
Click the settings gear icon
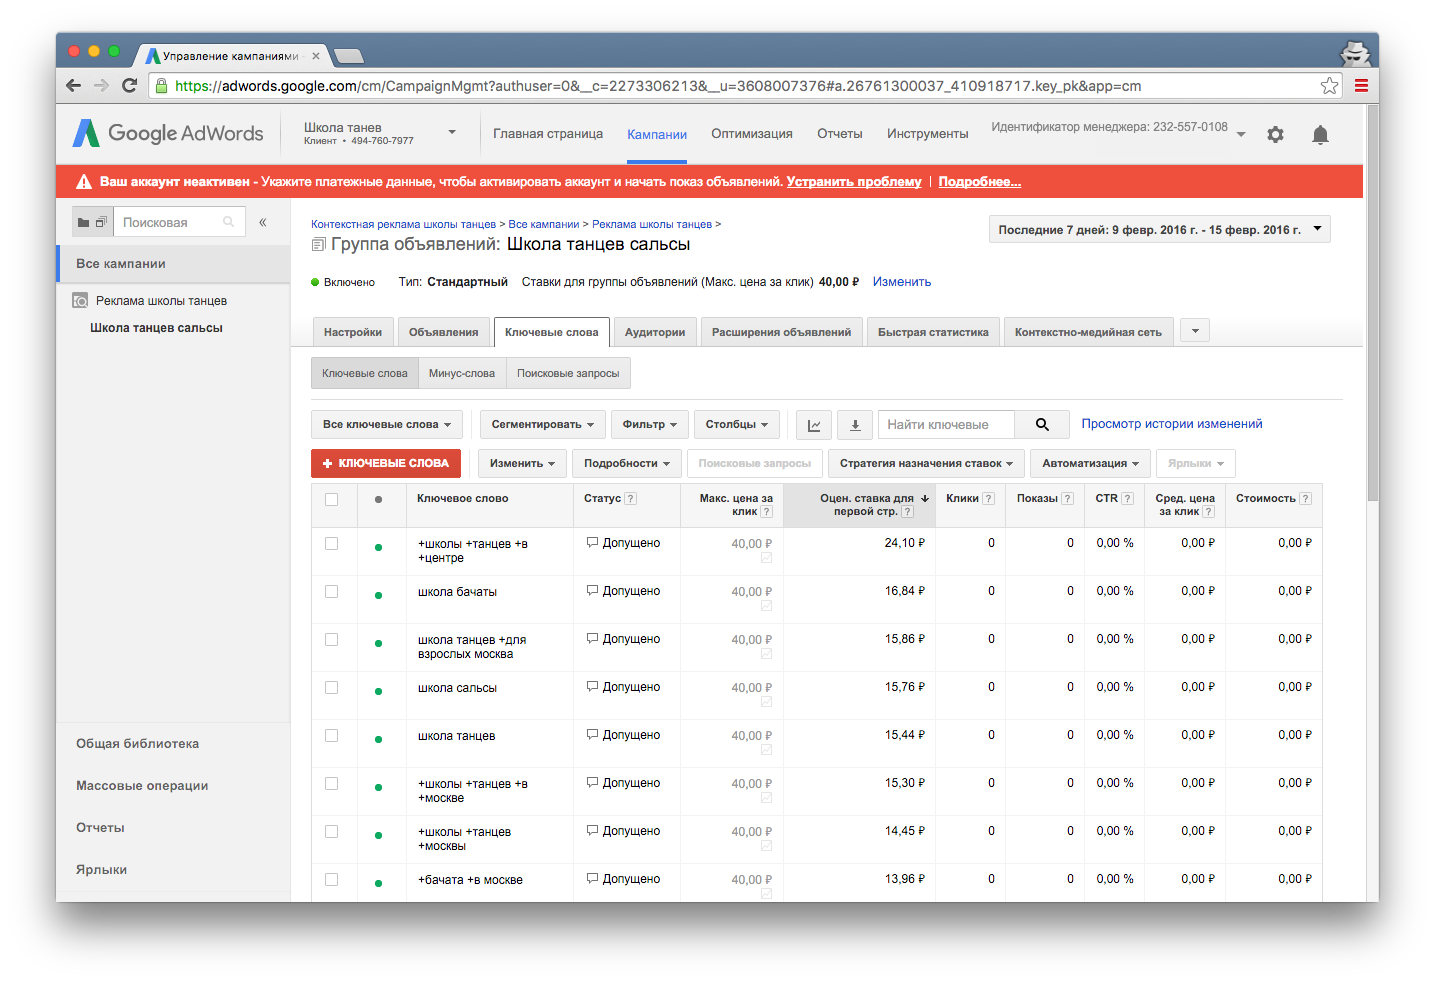pos(1275,134)
